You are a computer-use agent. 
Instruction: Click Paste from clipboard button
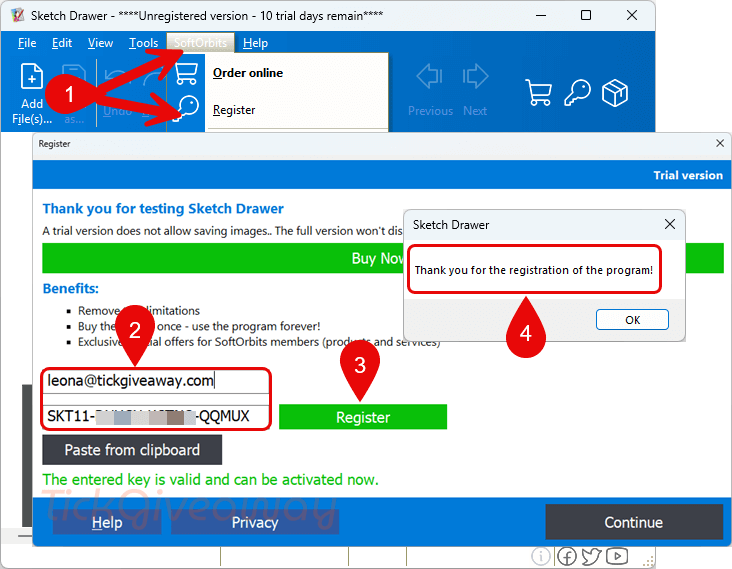click(132, 450)
